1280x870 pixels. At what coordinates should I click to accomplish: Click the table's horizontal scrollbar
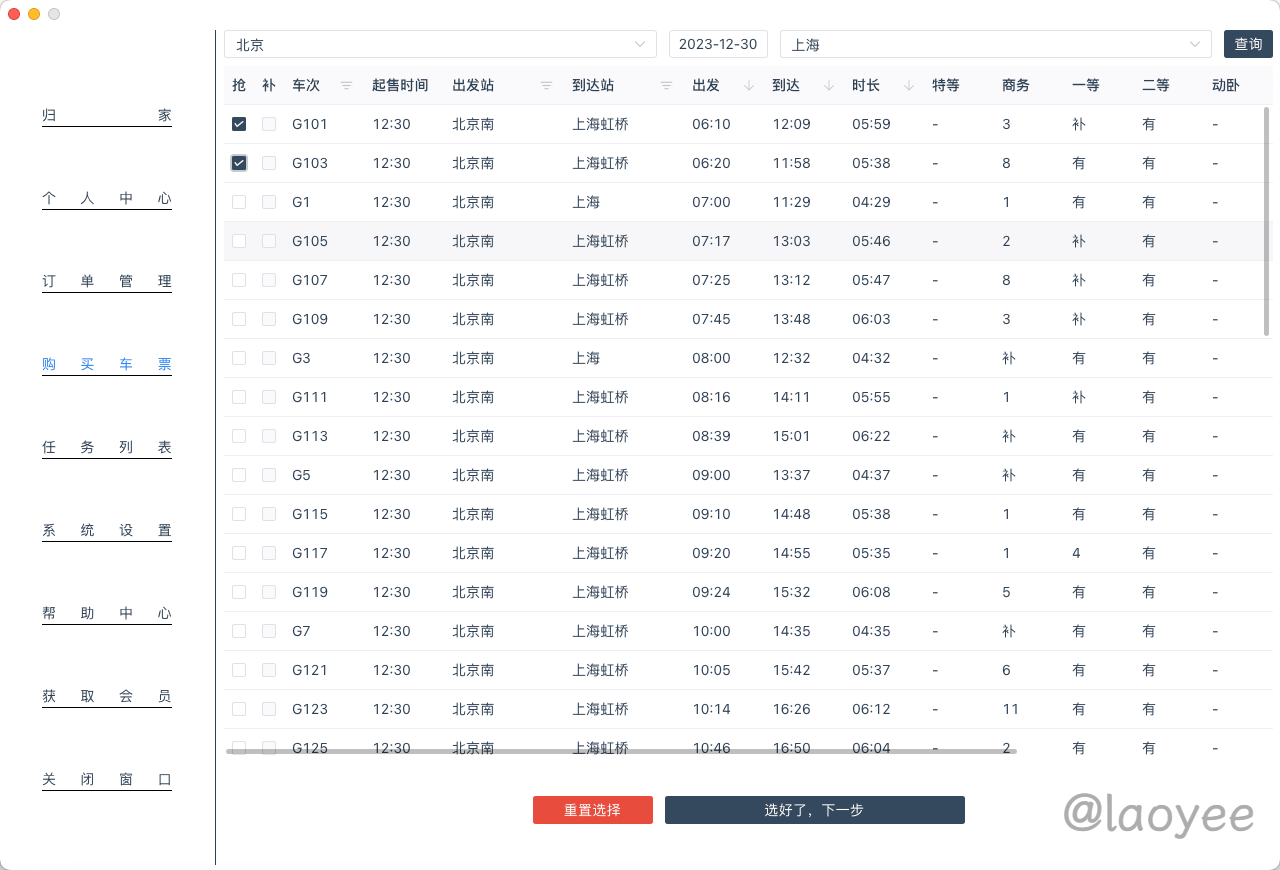tap(620, 751)
